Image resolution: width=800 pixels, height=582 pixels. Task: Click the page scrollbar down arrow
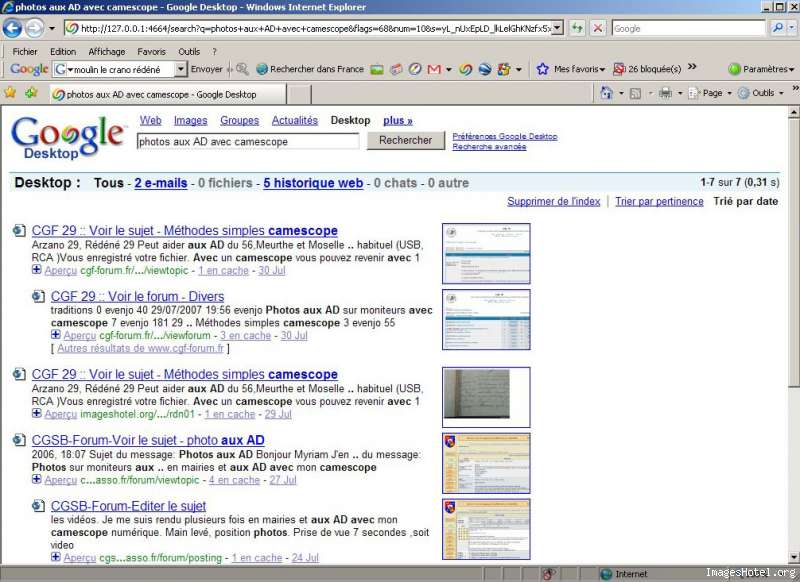tap(793, 557)
